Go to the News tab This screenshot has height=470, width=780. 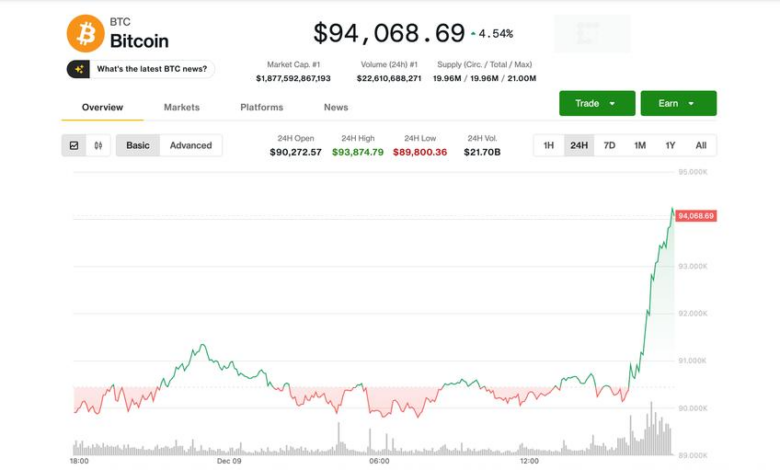point(336,107)
